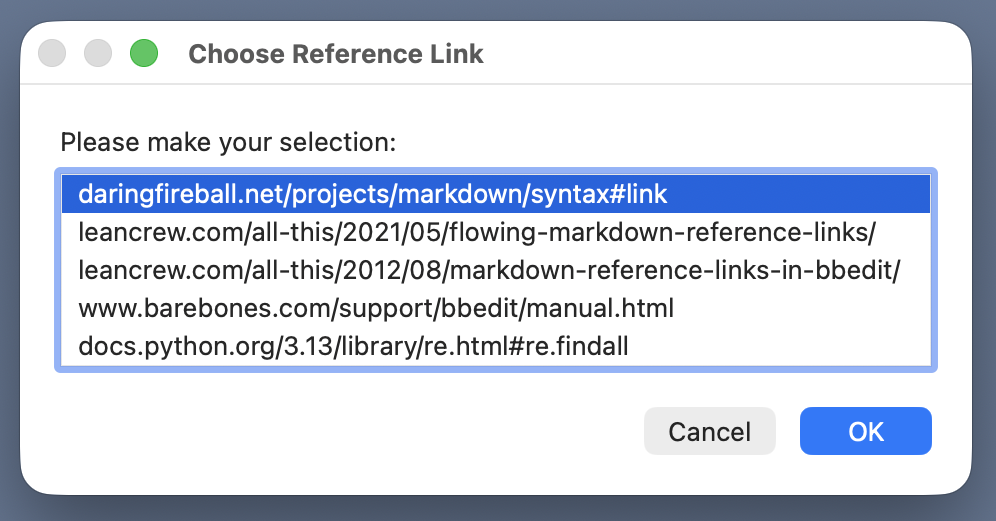Select the www.barebones.com BBEdit manual link
Viewport: 996px width, 521px height.
click(x=376, y=309)
